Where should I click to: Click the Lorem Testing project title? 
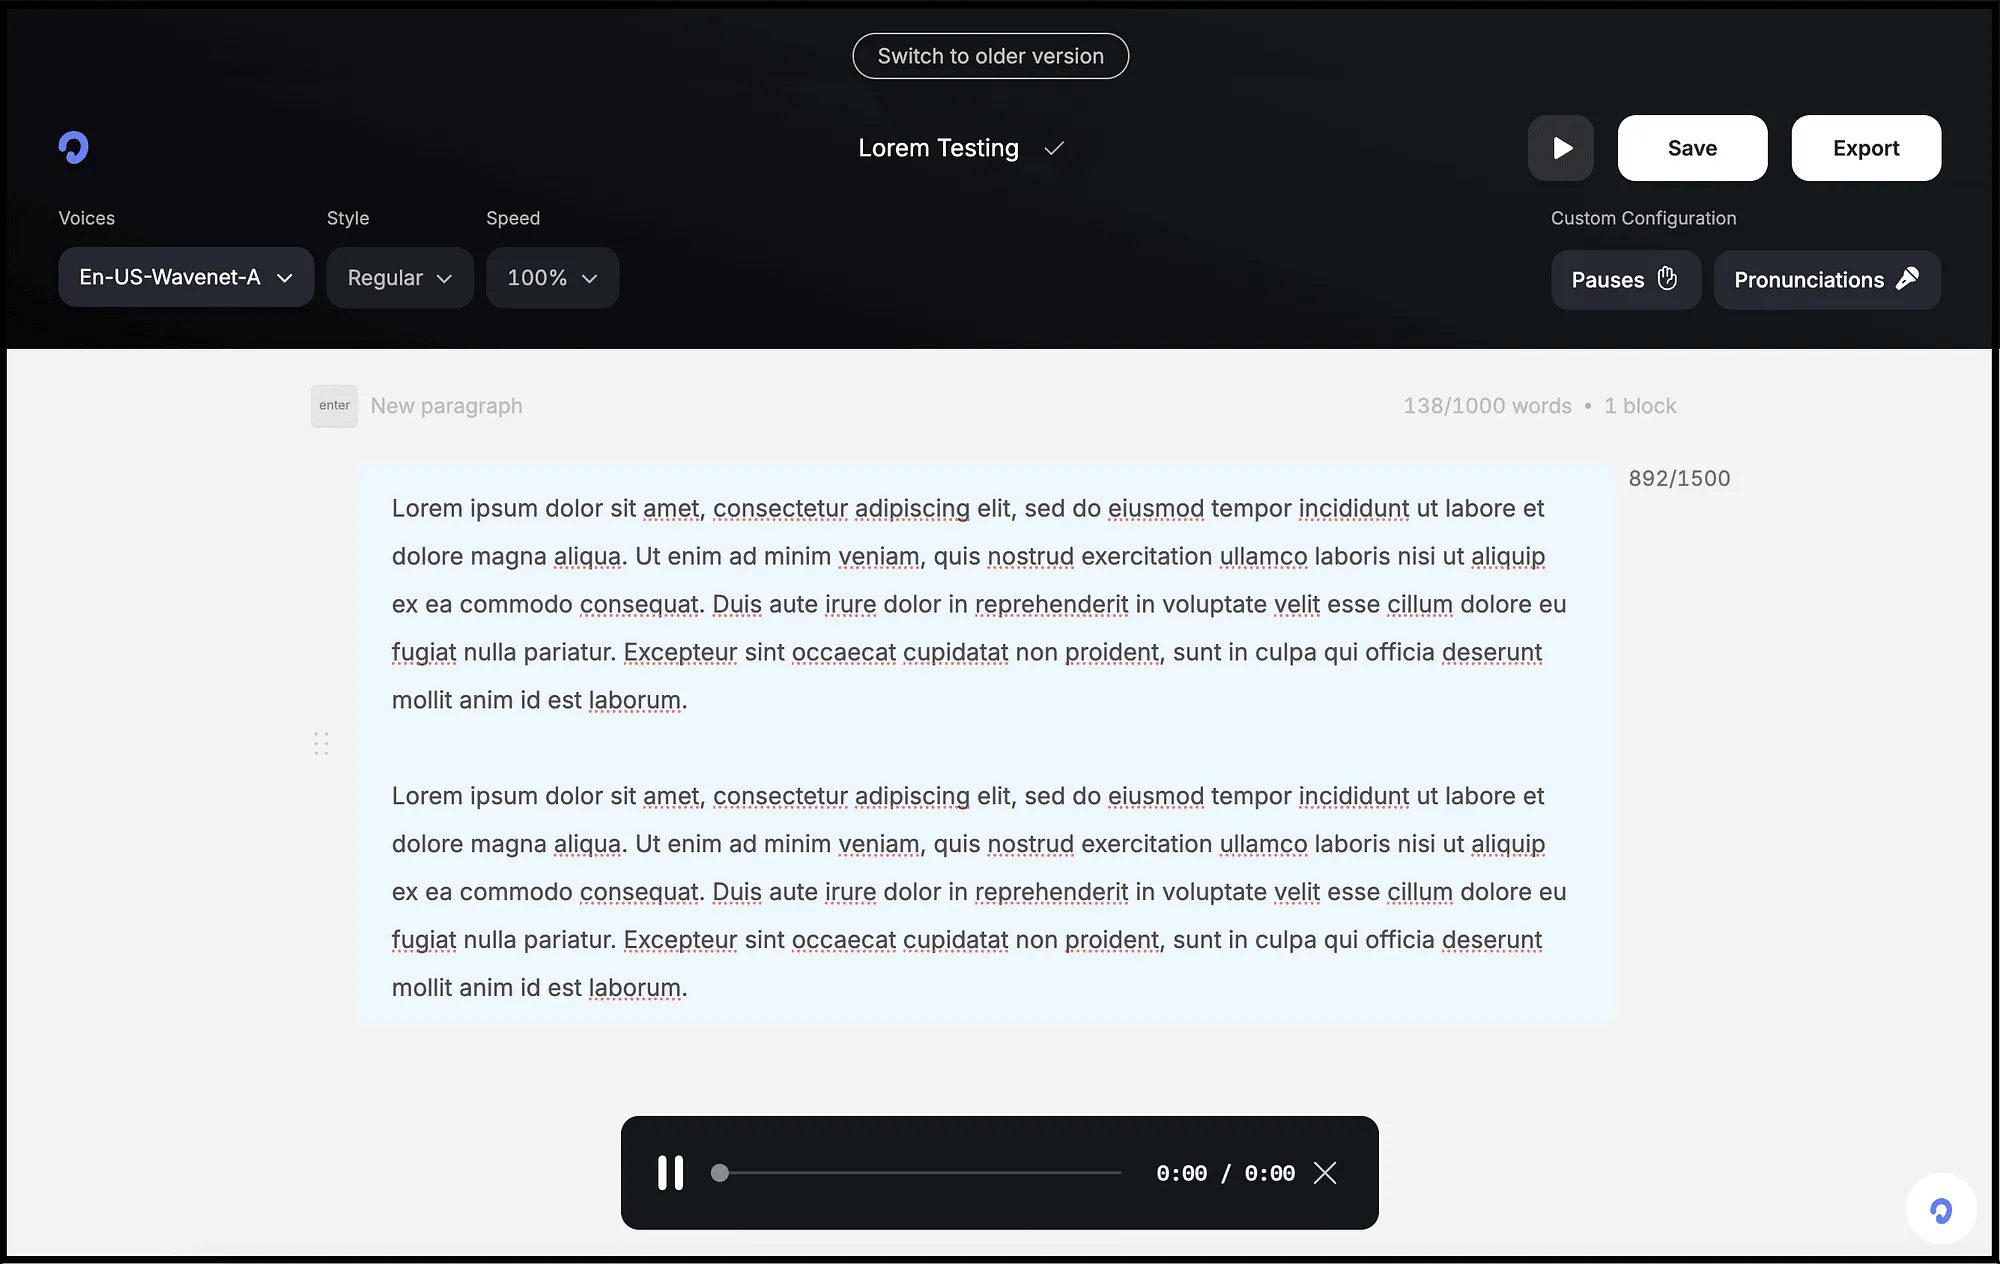[938, 148]
